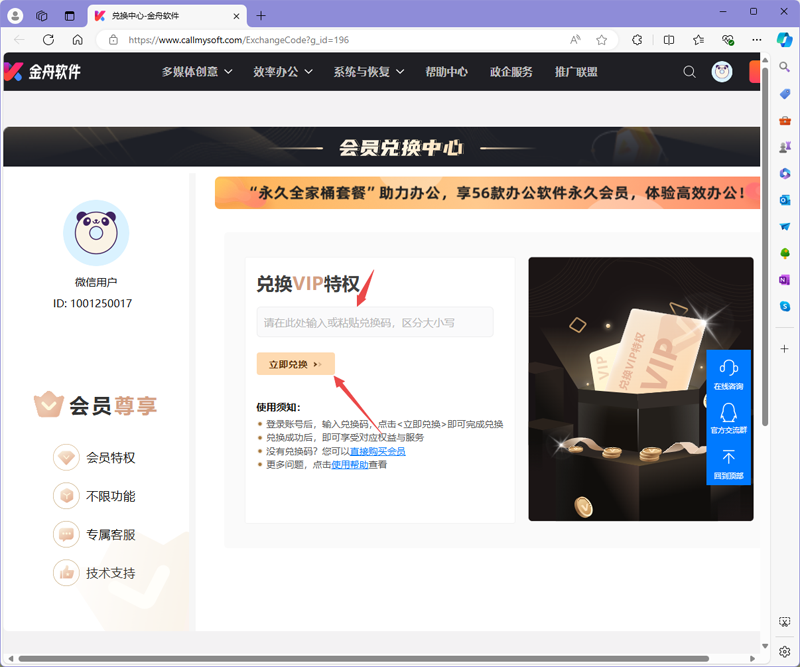Image resolution: width=800 pixels, height=667 pixels.
Task: Select the 政企服务 menu item
Action: coord(511,71)
